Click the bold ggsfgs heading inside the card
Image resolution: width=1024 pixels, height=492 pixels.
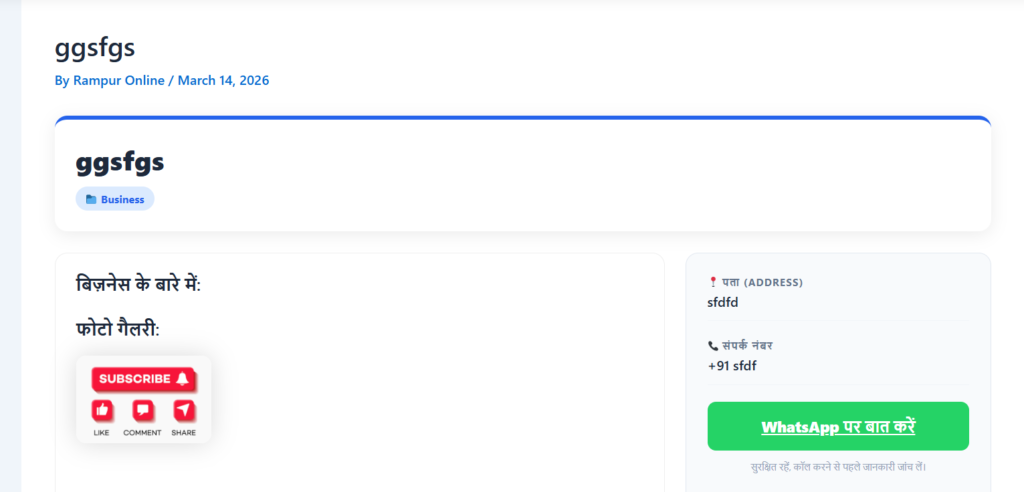click(120, 162)
